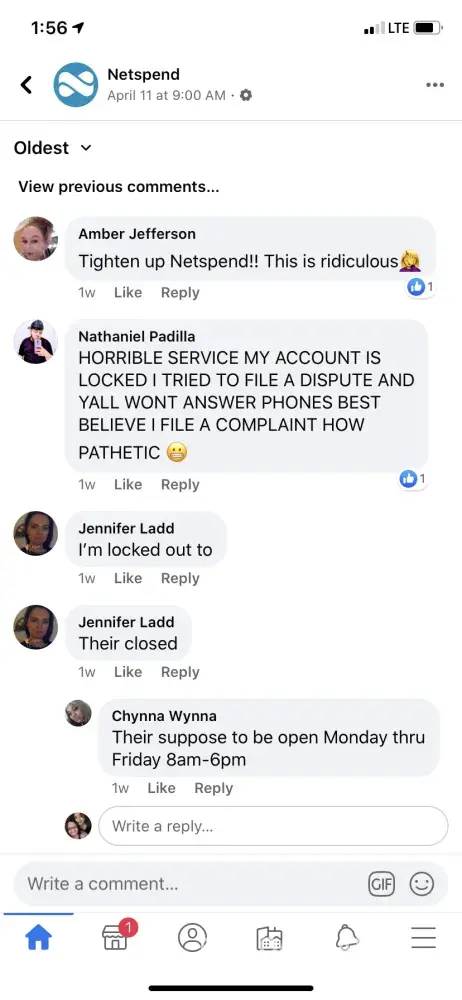
Task: Tap the post privacy gear icon
Action: click(246, 95)
